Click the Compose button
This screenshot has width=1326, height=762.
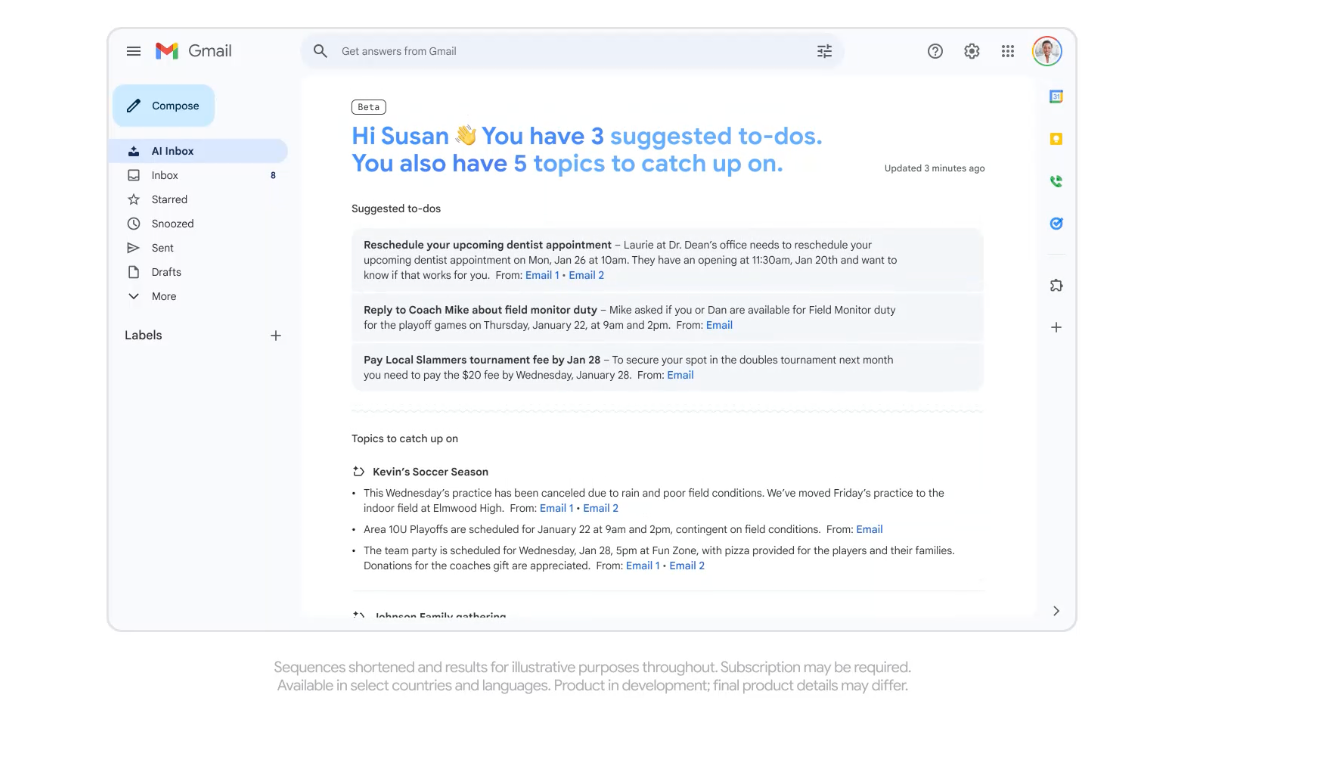pyautogui.click(x=163, y=106)
